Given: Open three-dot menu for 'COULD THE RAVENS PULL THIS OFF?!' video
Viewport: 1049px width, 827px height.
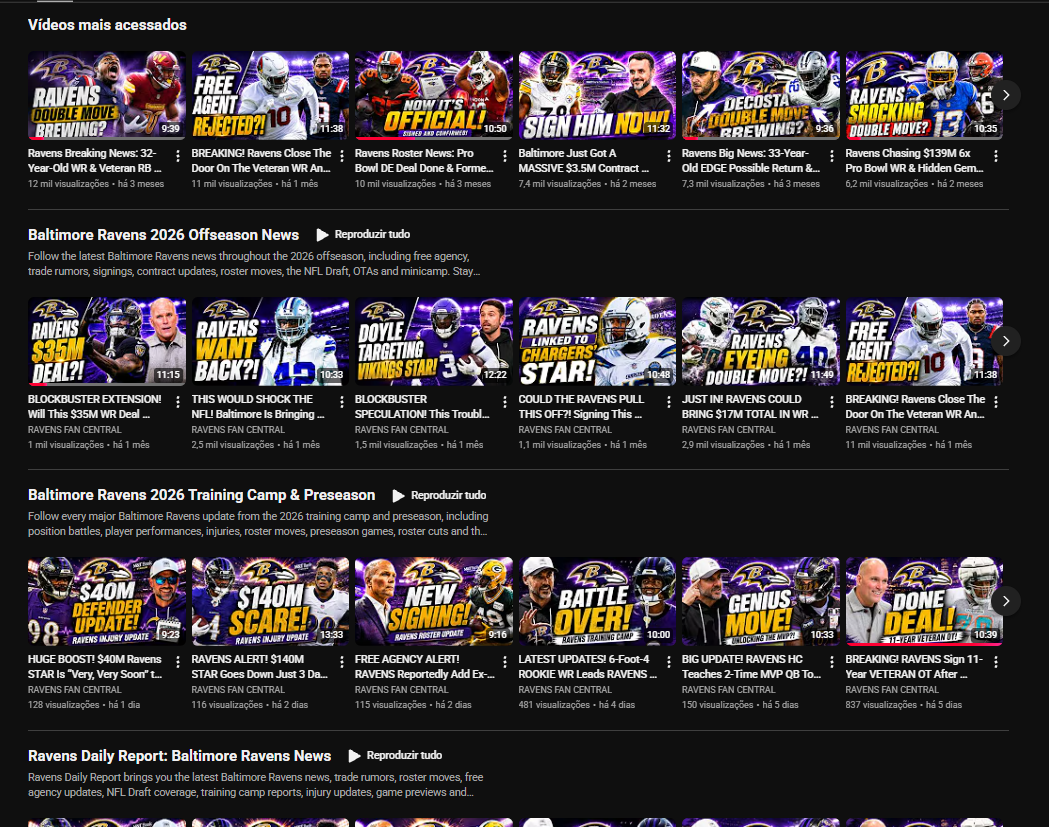Looking at the screenshot, I should pos(669,401).
